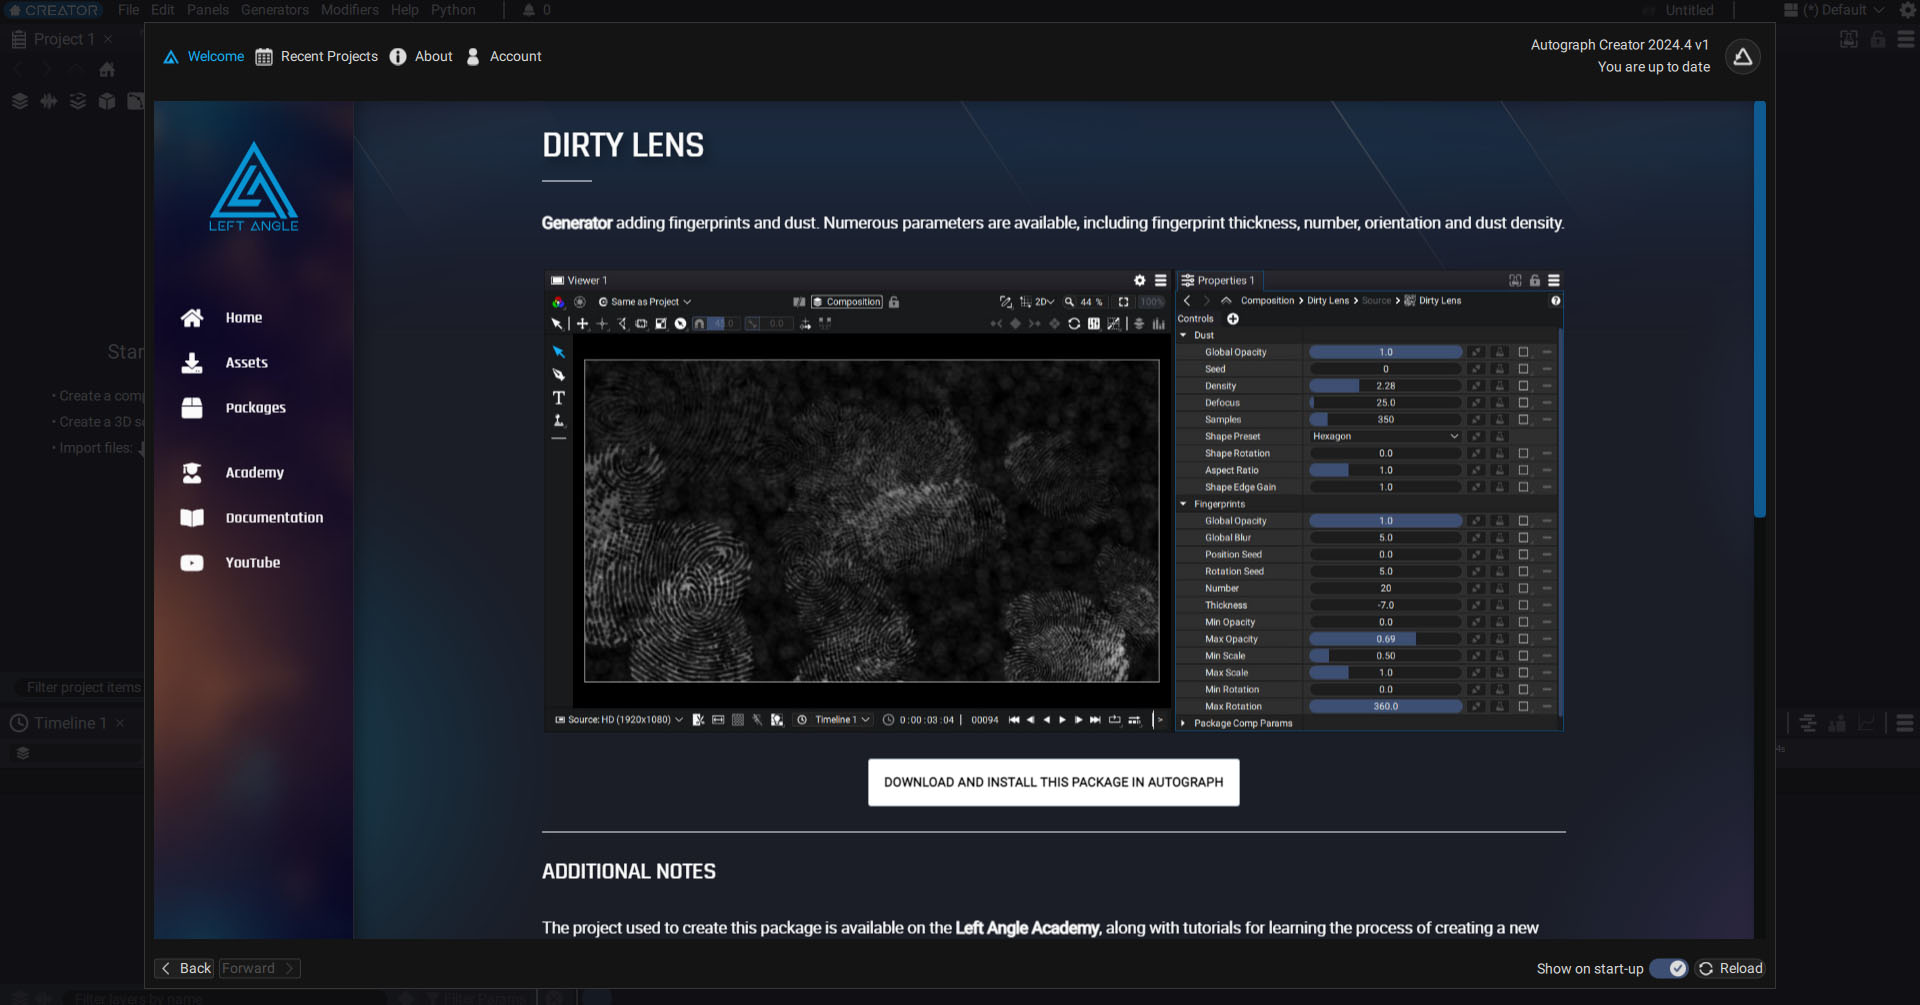Click the Recent Projects calendar icon
The width and height of the screenshot is (1920, 1005).
pos(264,57)
